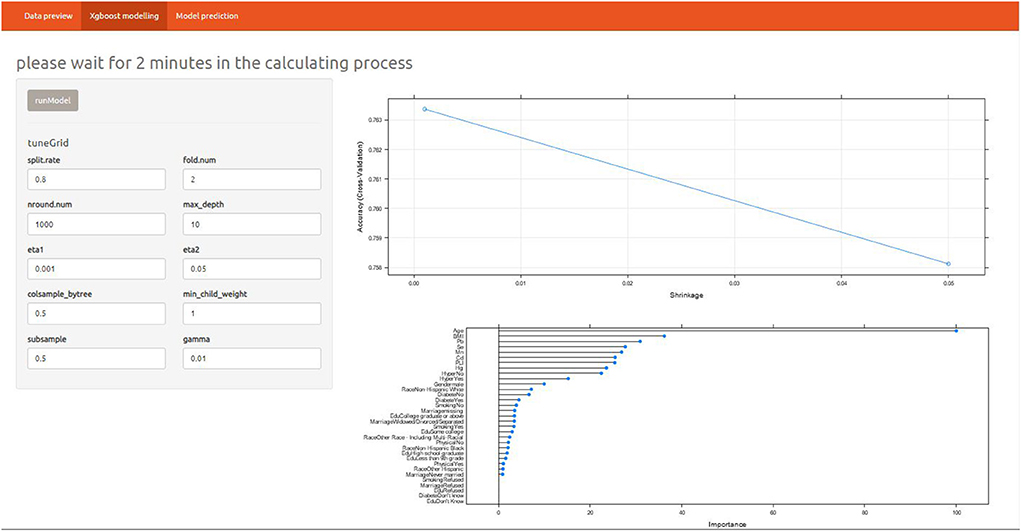Open the Data preview tab
1021x531 pixels.
point(48,16)
